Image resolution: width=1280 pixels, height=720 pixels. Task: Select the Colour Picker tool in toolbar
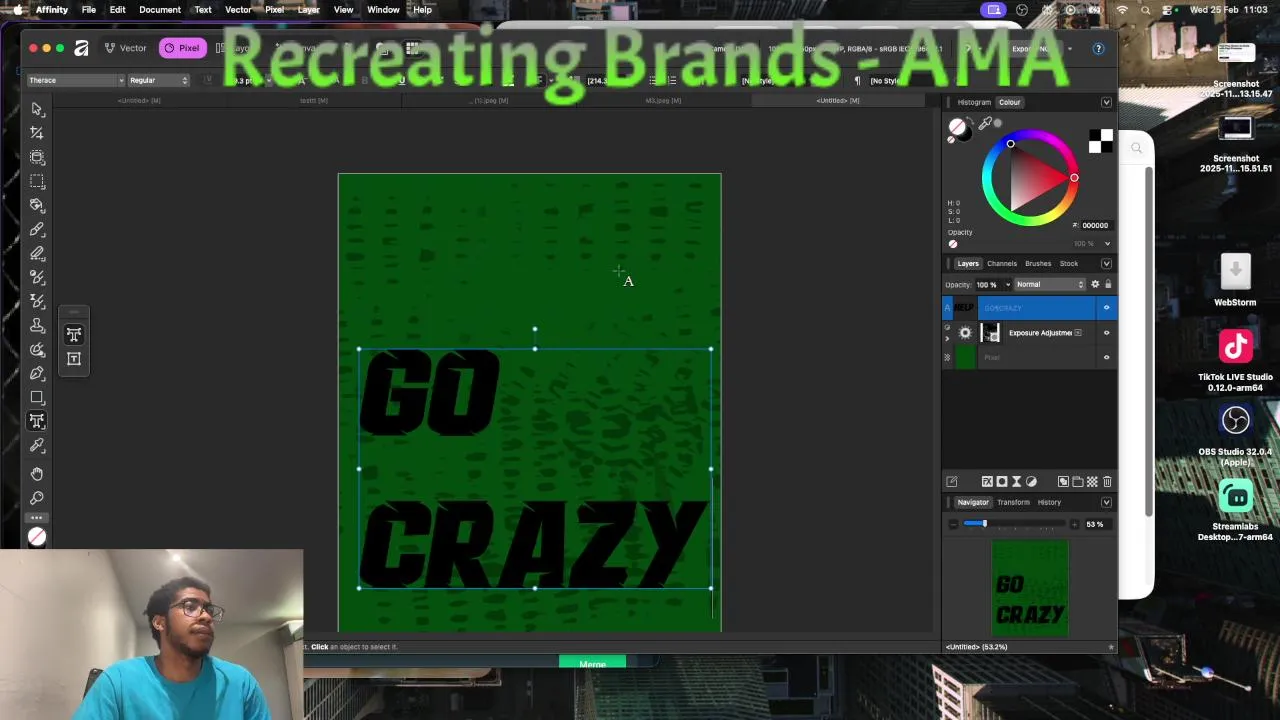click(37, 445)
